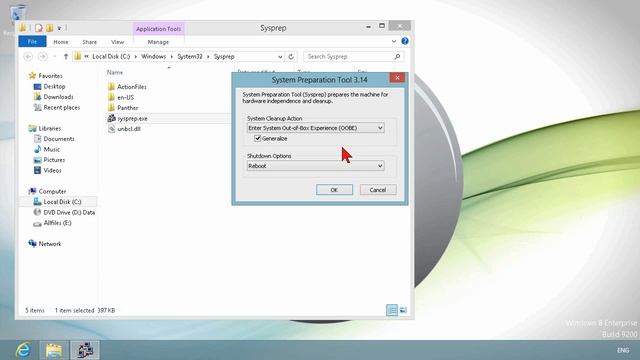Sort by the Name column header
This screenshot has height=360, width=640.
tap(115, 72)
